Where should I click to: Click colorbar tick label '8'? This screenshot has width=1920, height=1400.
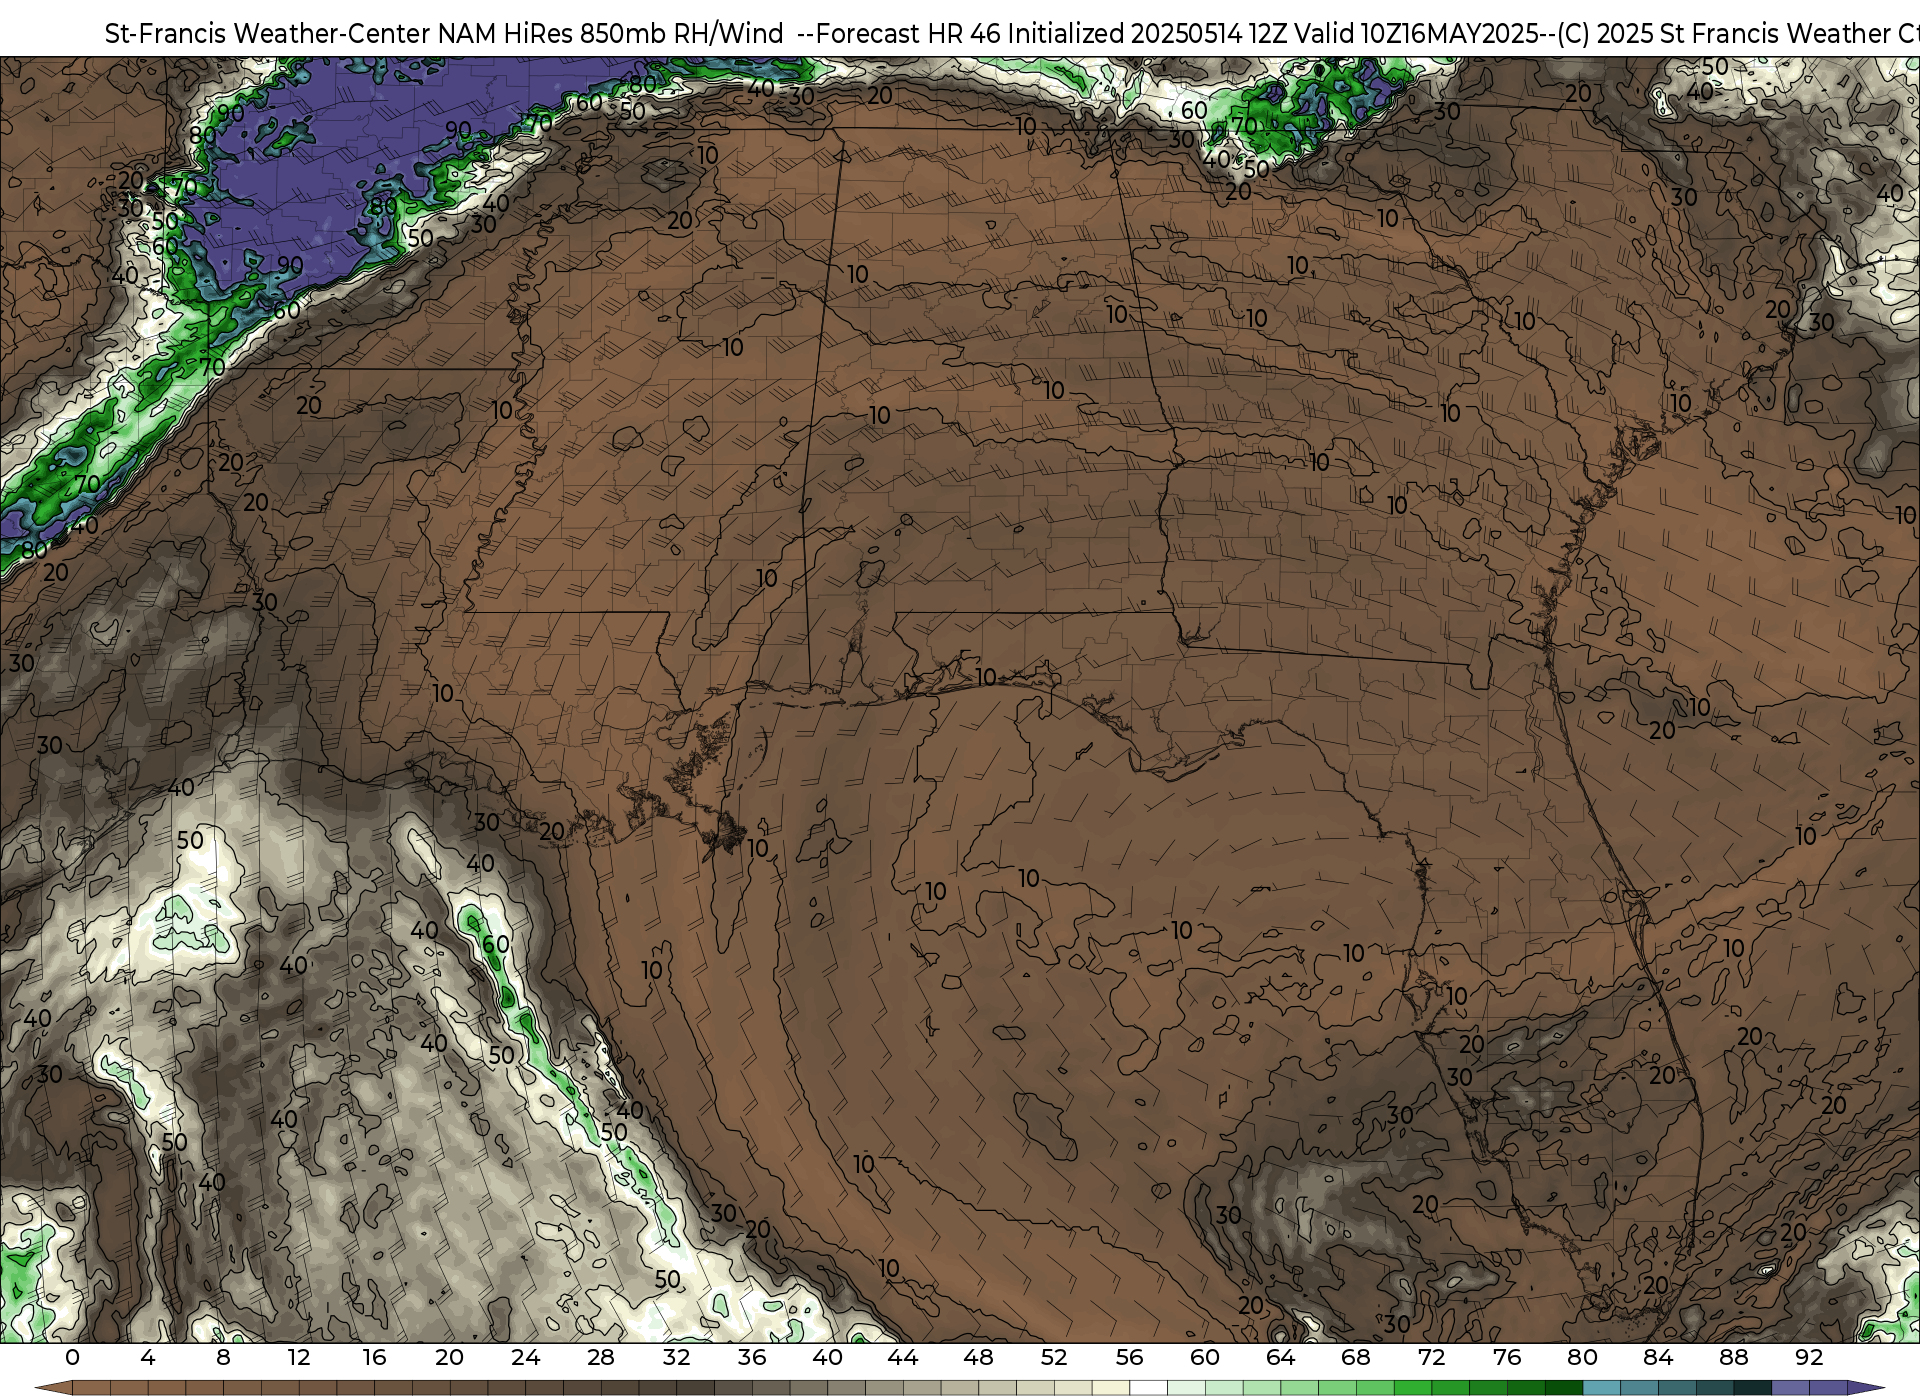[223, 1357]
